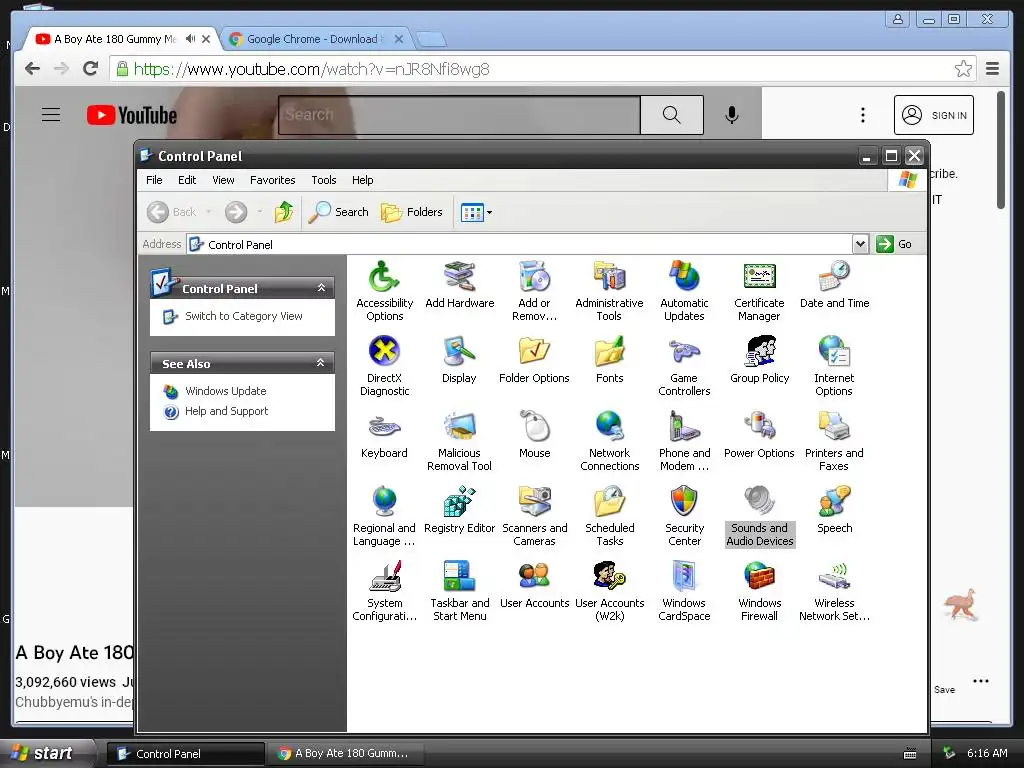Open Internet Options icon
The height and width of the screenshot is (768, 1024).
tap(834, 366)
